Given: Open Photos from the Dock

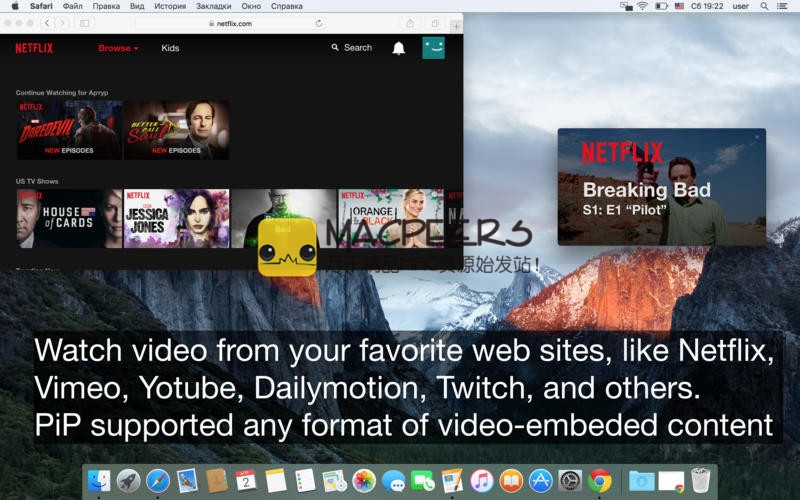Looking at the screenshot, I should coord(364,481).
